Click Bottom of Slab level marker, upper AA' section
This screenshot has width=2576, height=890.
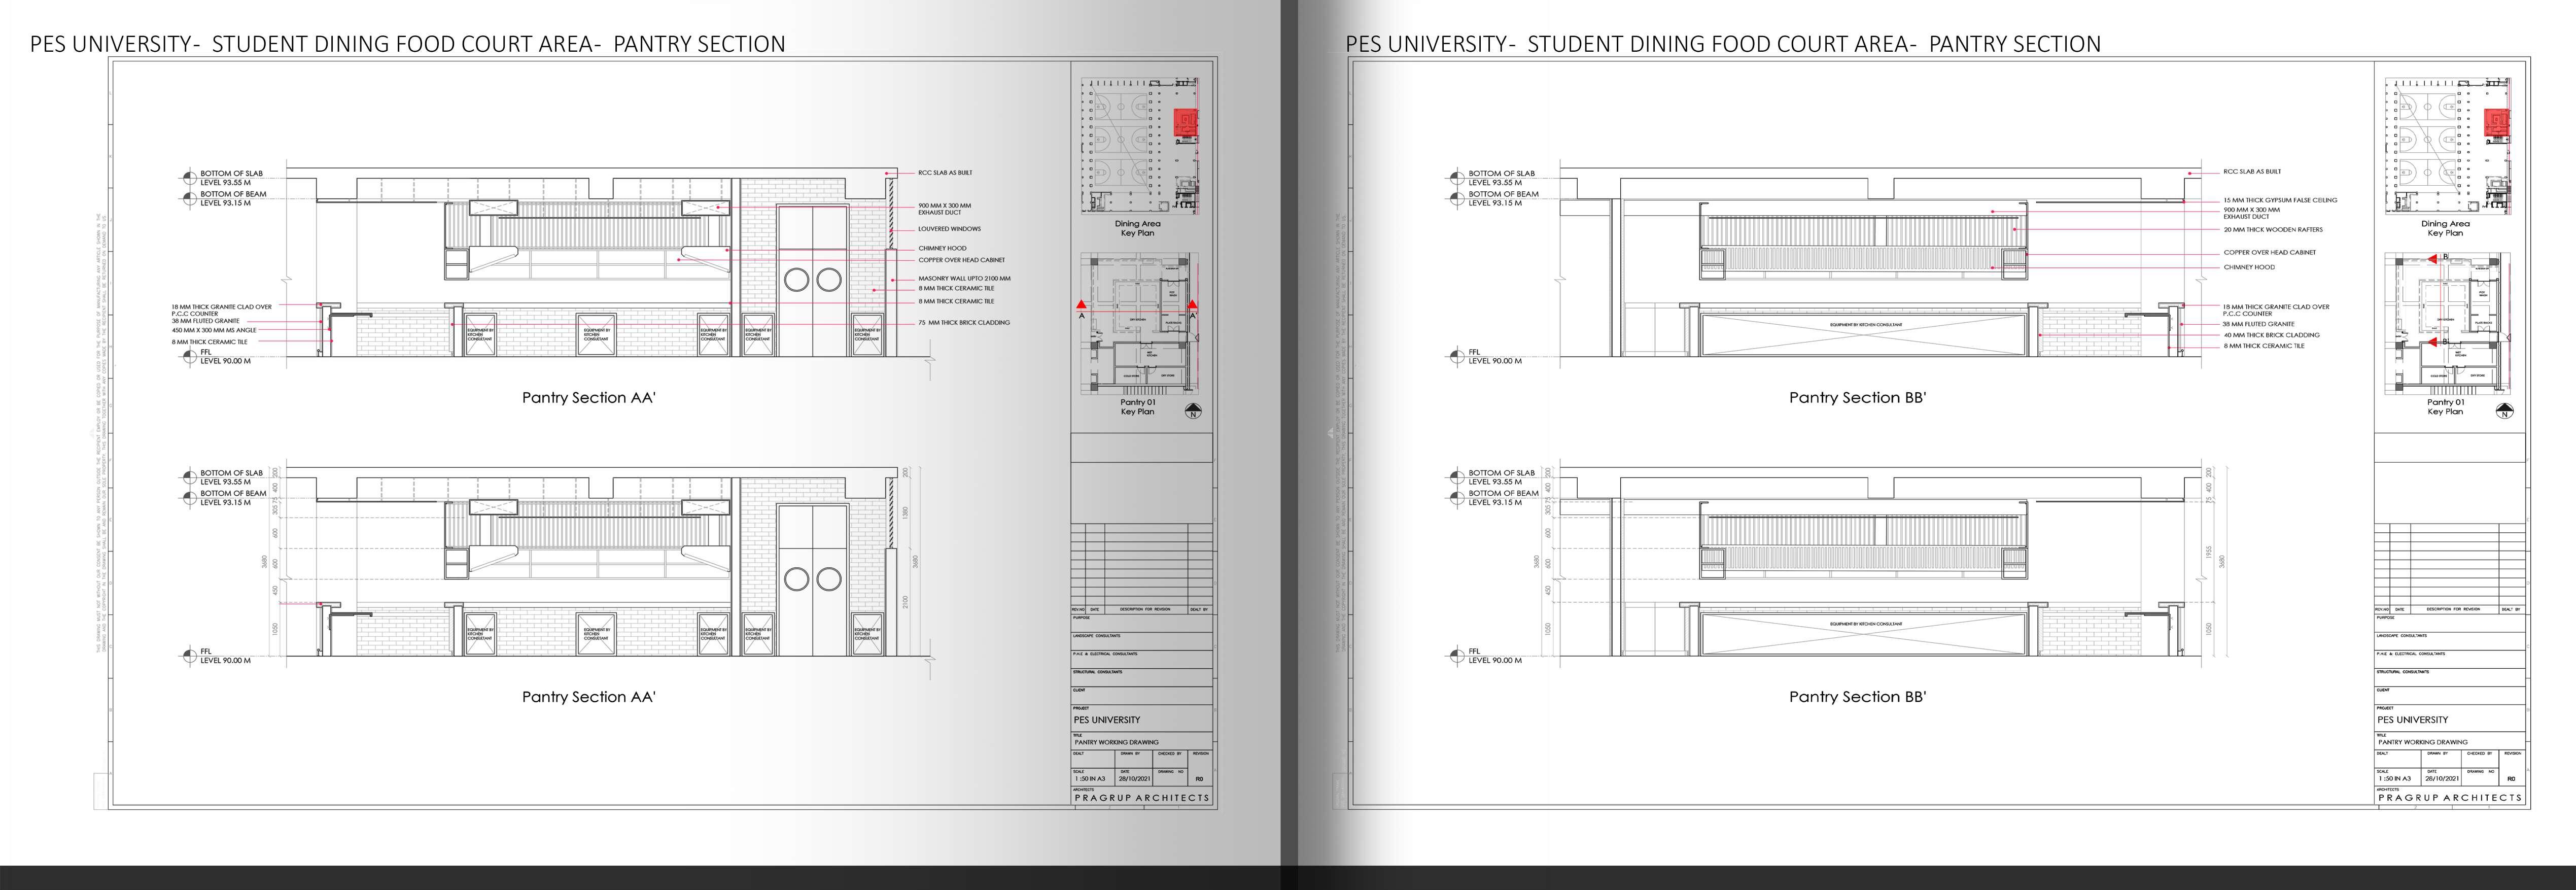coord(189,178)
